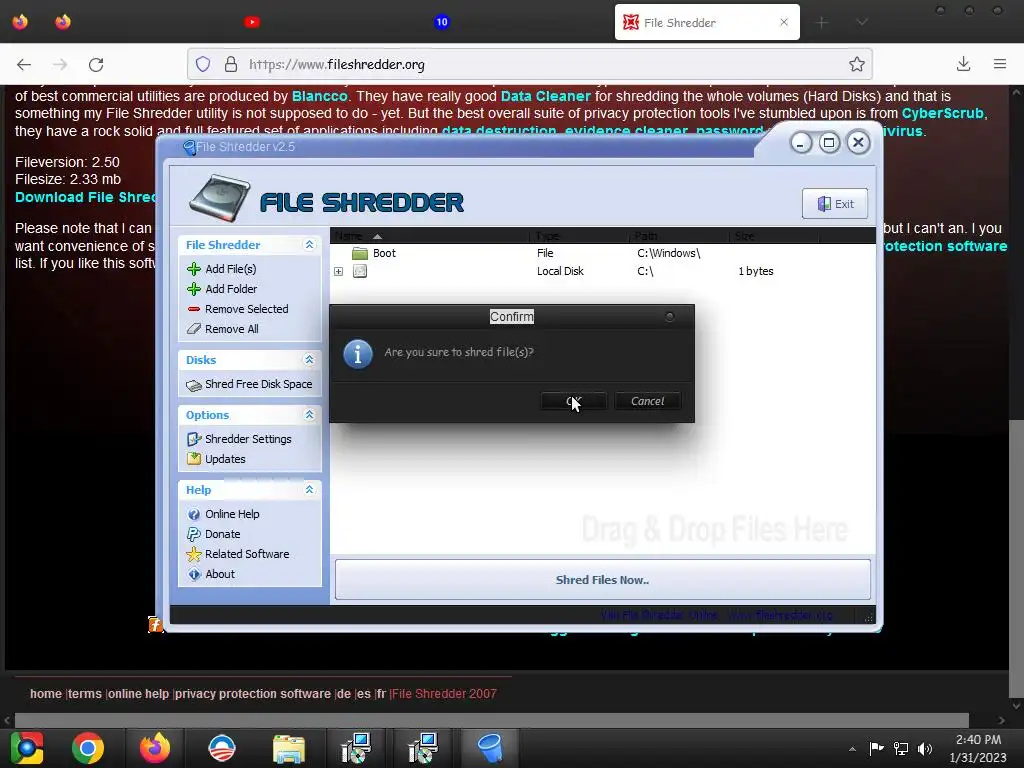Click the webpage vertical scrollbar thumb

(1016, 558)
